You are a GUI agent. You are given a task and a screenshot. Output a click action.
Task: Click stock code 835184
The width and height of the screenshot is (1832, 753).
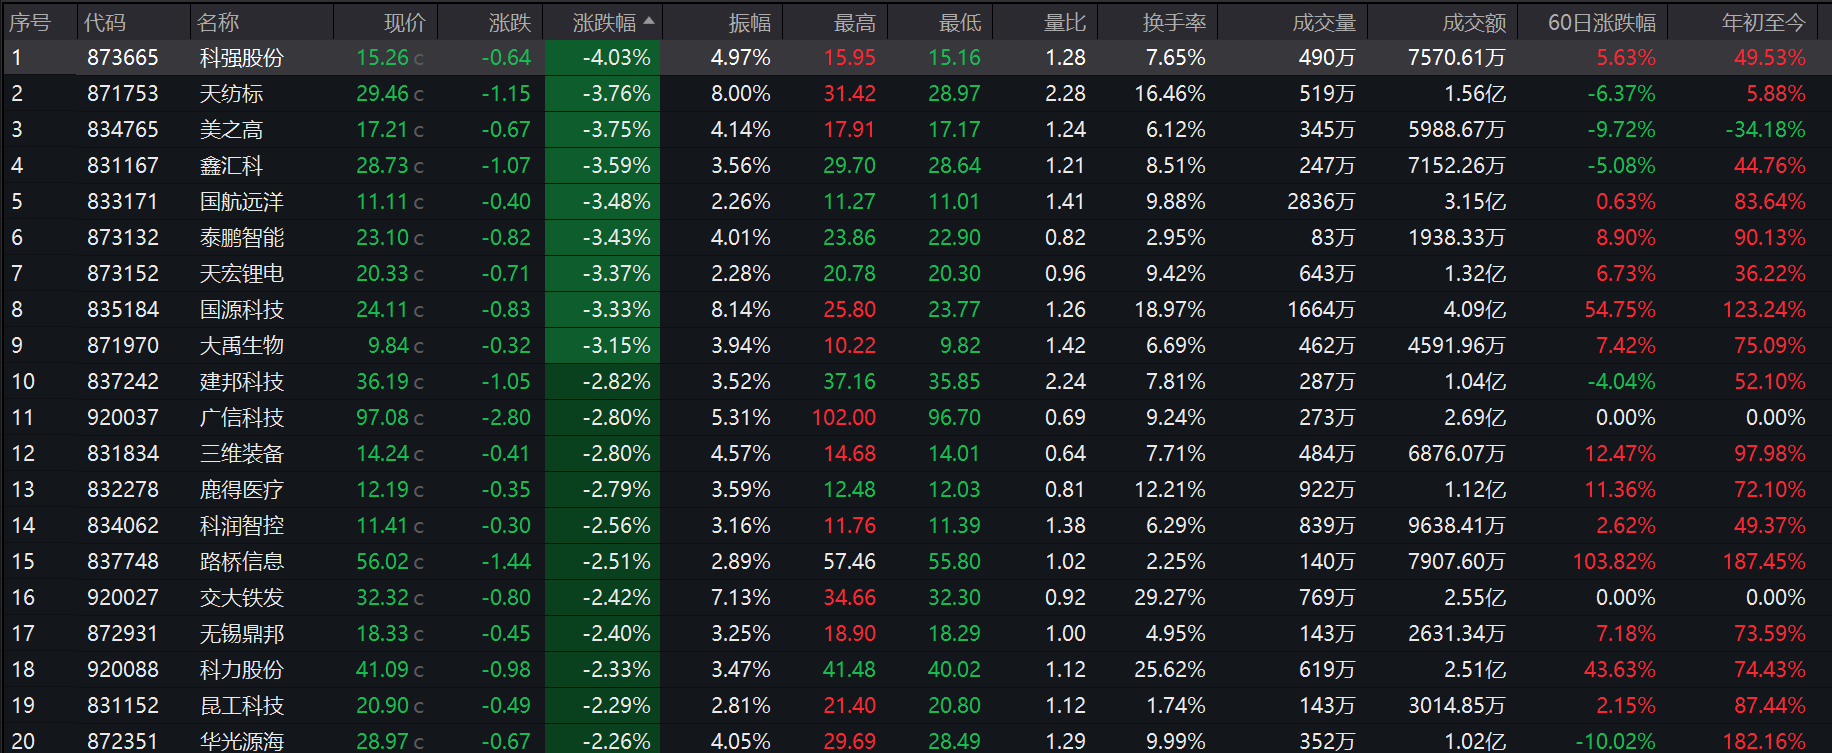click(x=123, y=310)
